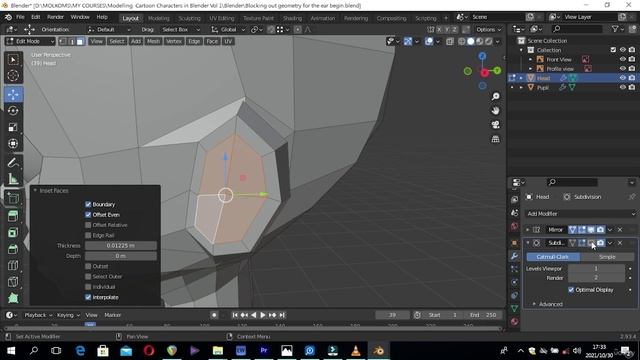
Task: Open the Add Modifier dropdown
Action: (x=580, y=213)
